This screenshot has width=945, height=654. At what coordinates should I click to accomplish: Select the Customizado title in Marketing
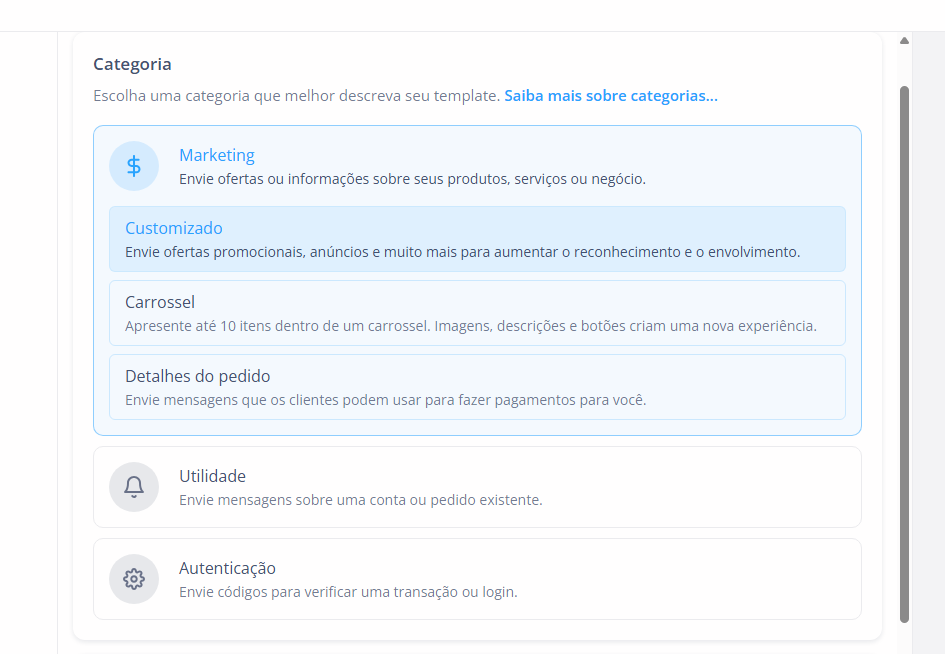coord(174,228)
